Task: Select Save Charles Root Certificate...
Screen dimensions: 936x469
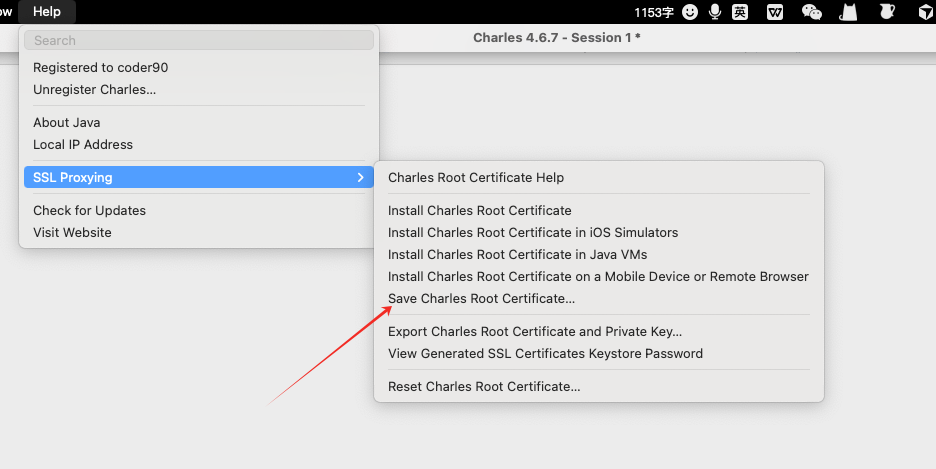Action: [x=599, y=298]
